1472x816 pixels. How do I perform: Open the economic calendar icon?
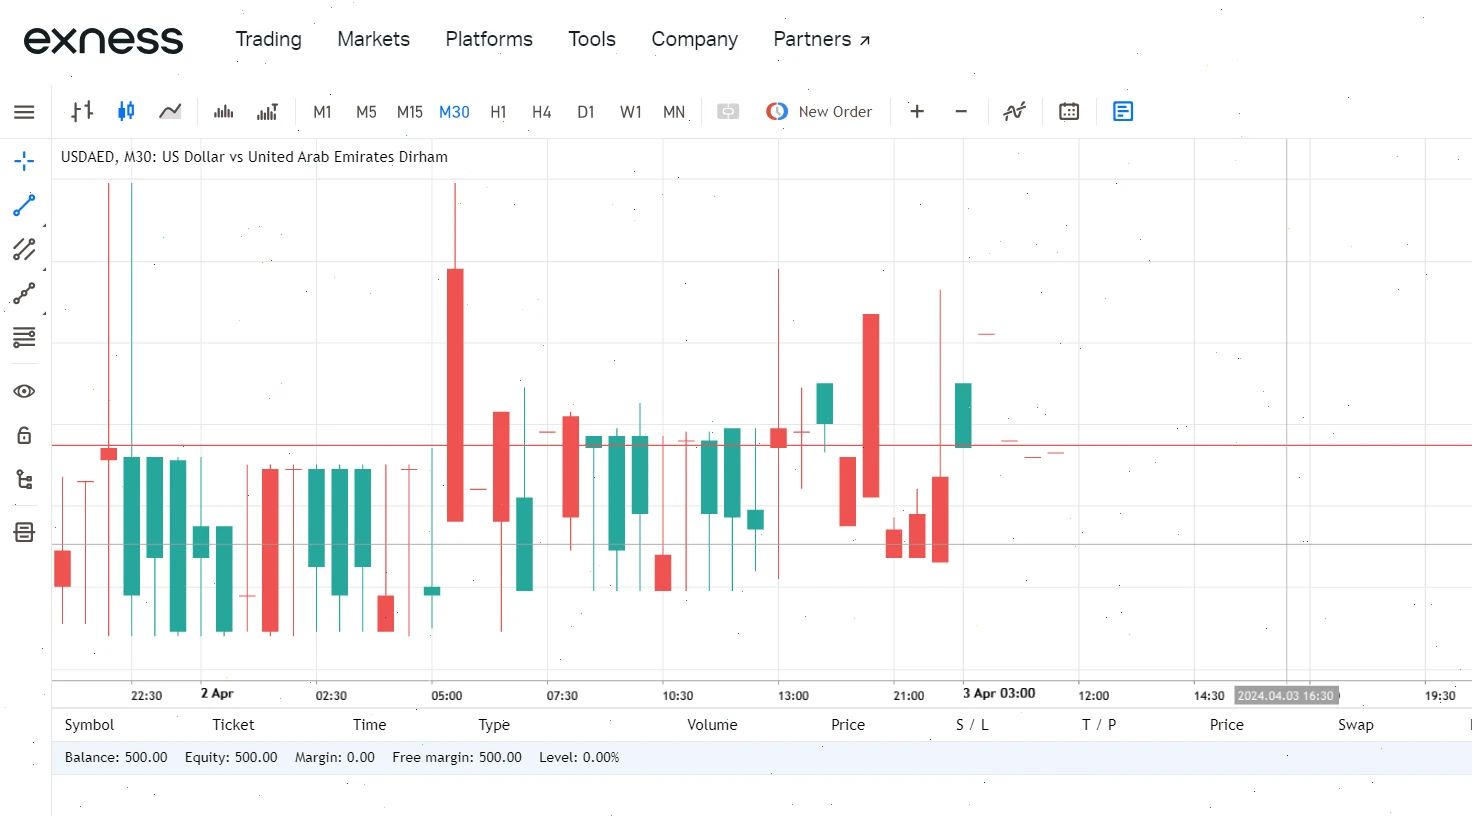1069,111
